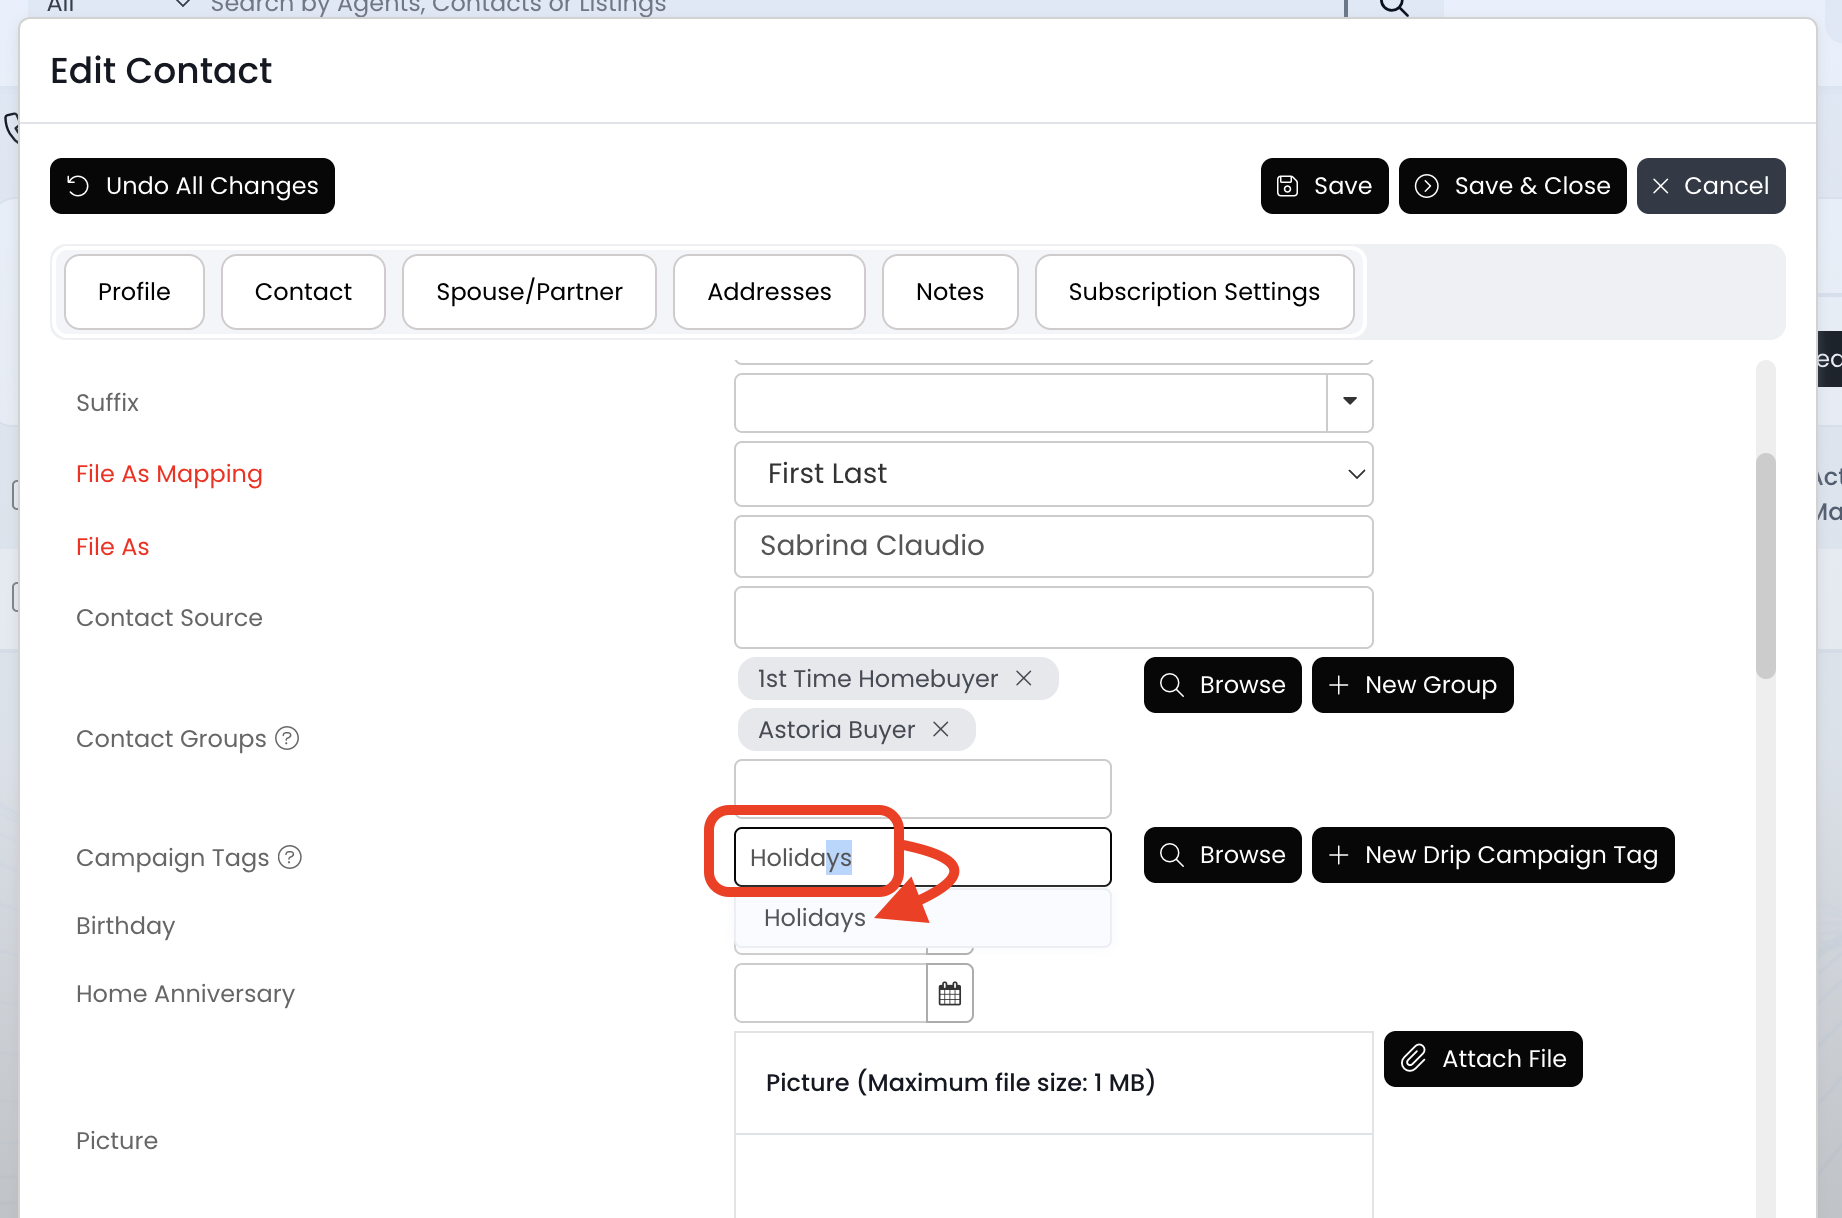Expand the Suffix dropdown arrow
Viewport: 1842px width, 1218px height.
click(1349, 402)
